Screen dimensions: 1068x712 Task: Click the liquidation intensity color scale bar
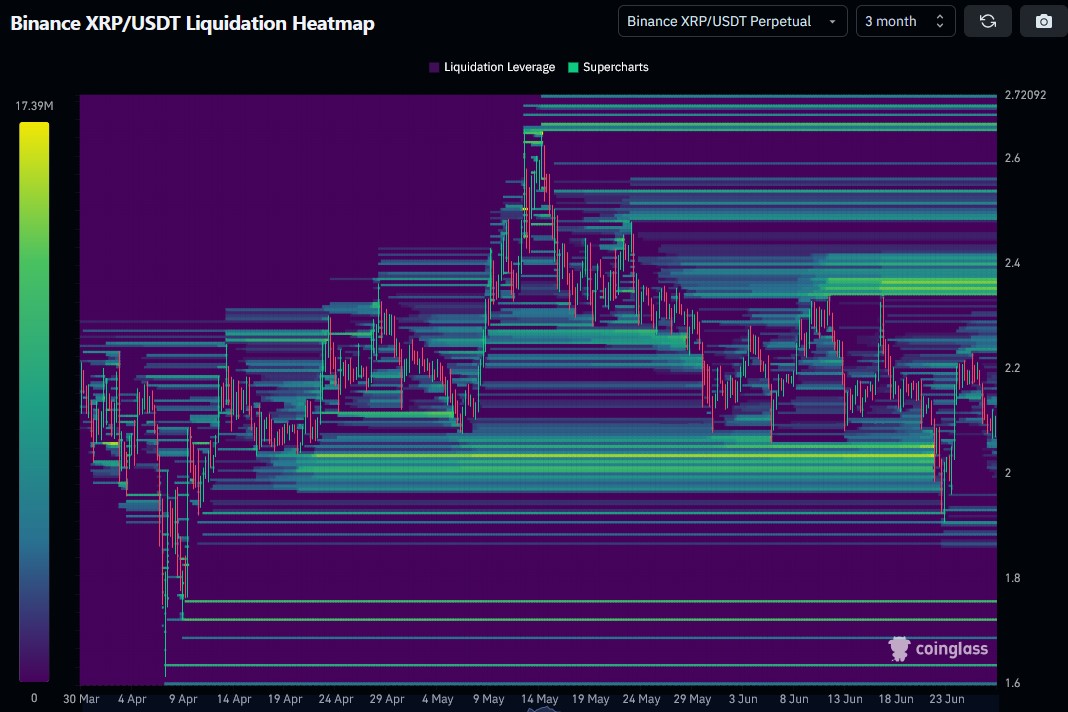[34, 401]
